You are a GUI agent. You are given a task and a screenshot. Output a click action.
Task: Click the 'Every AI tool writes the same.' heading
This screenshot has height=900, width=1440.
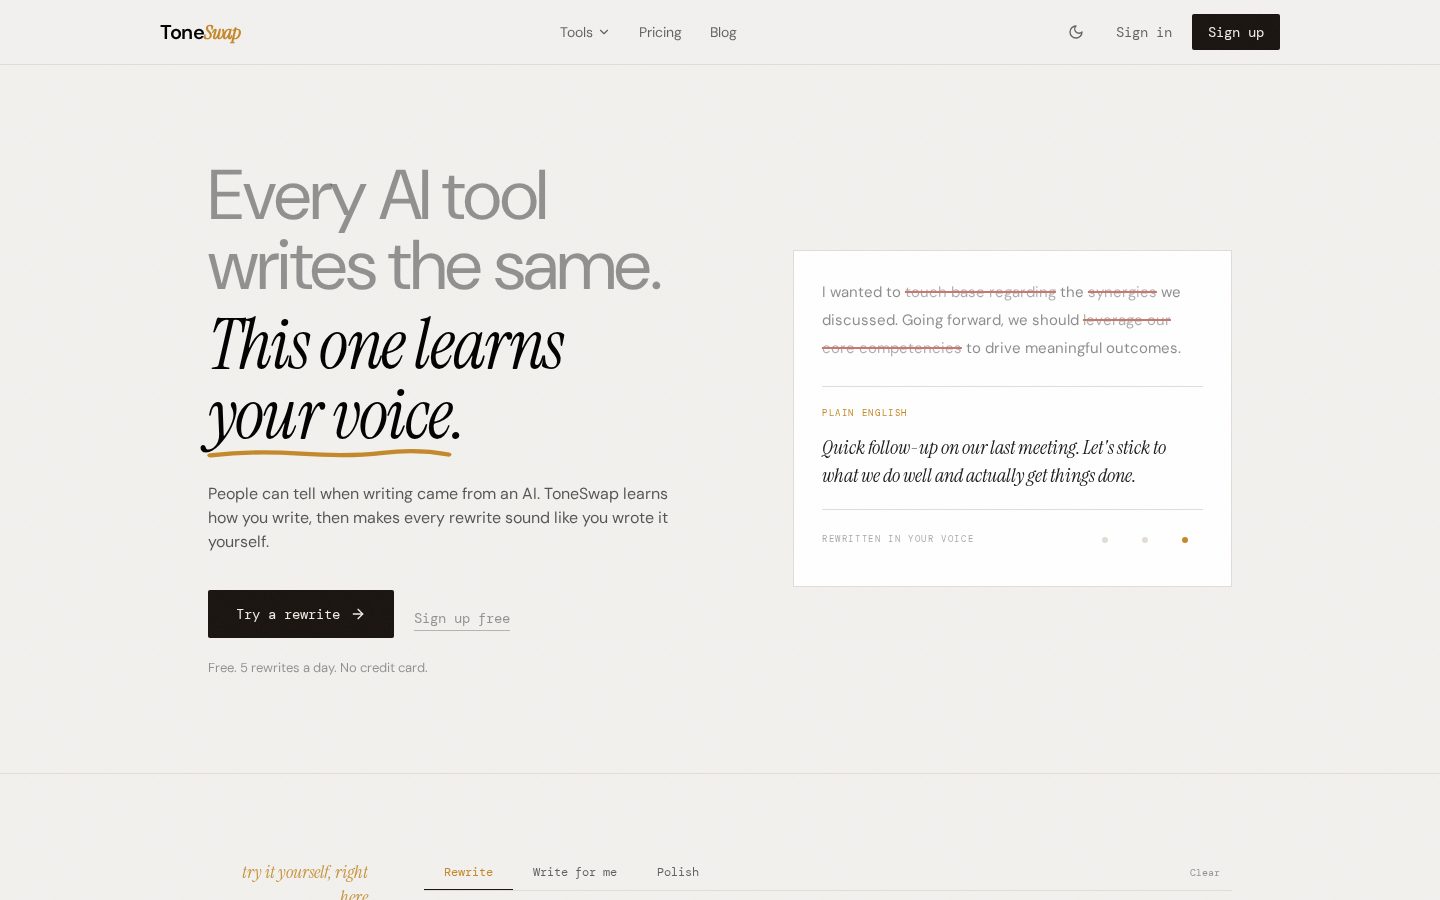coord(435,230)
